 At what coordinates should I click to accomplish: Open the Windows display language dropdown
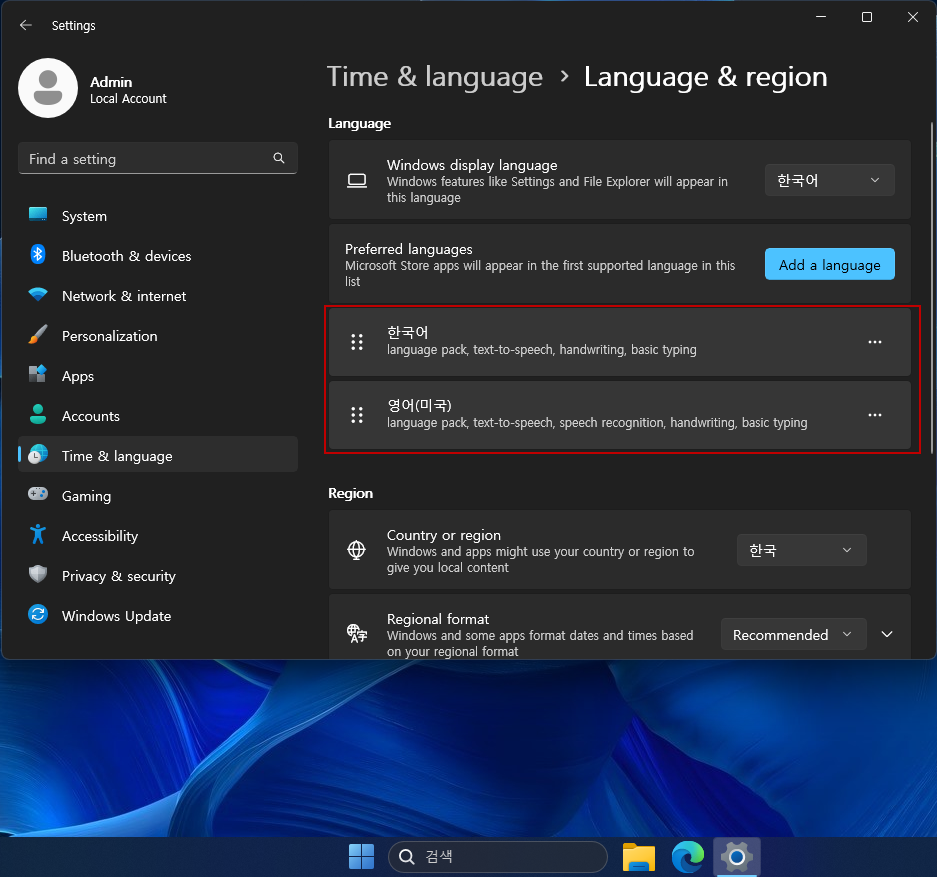click(x=829, y=180)
